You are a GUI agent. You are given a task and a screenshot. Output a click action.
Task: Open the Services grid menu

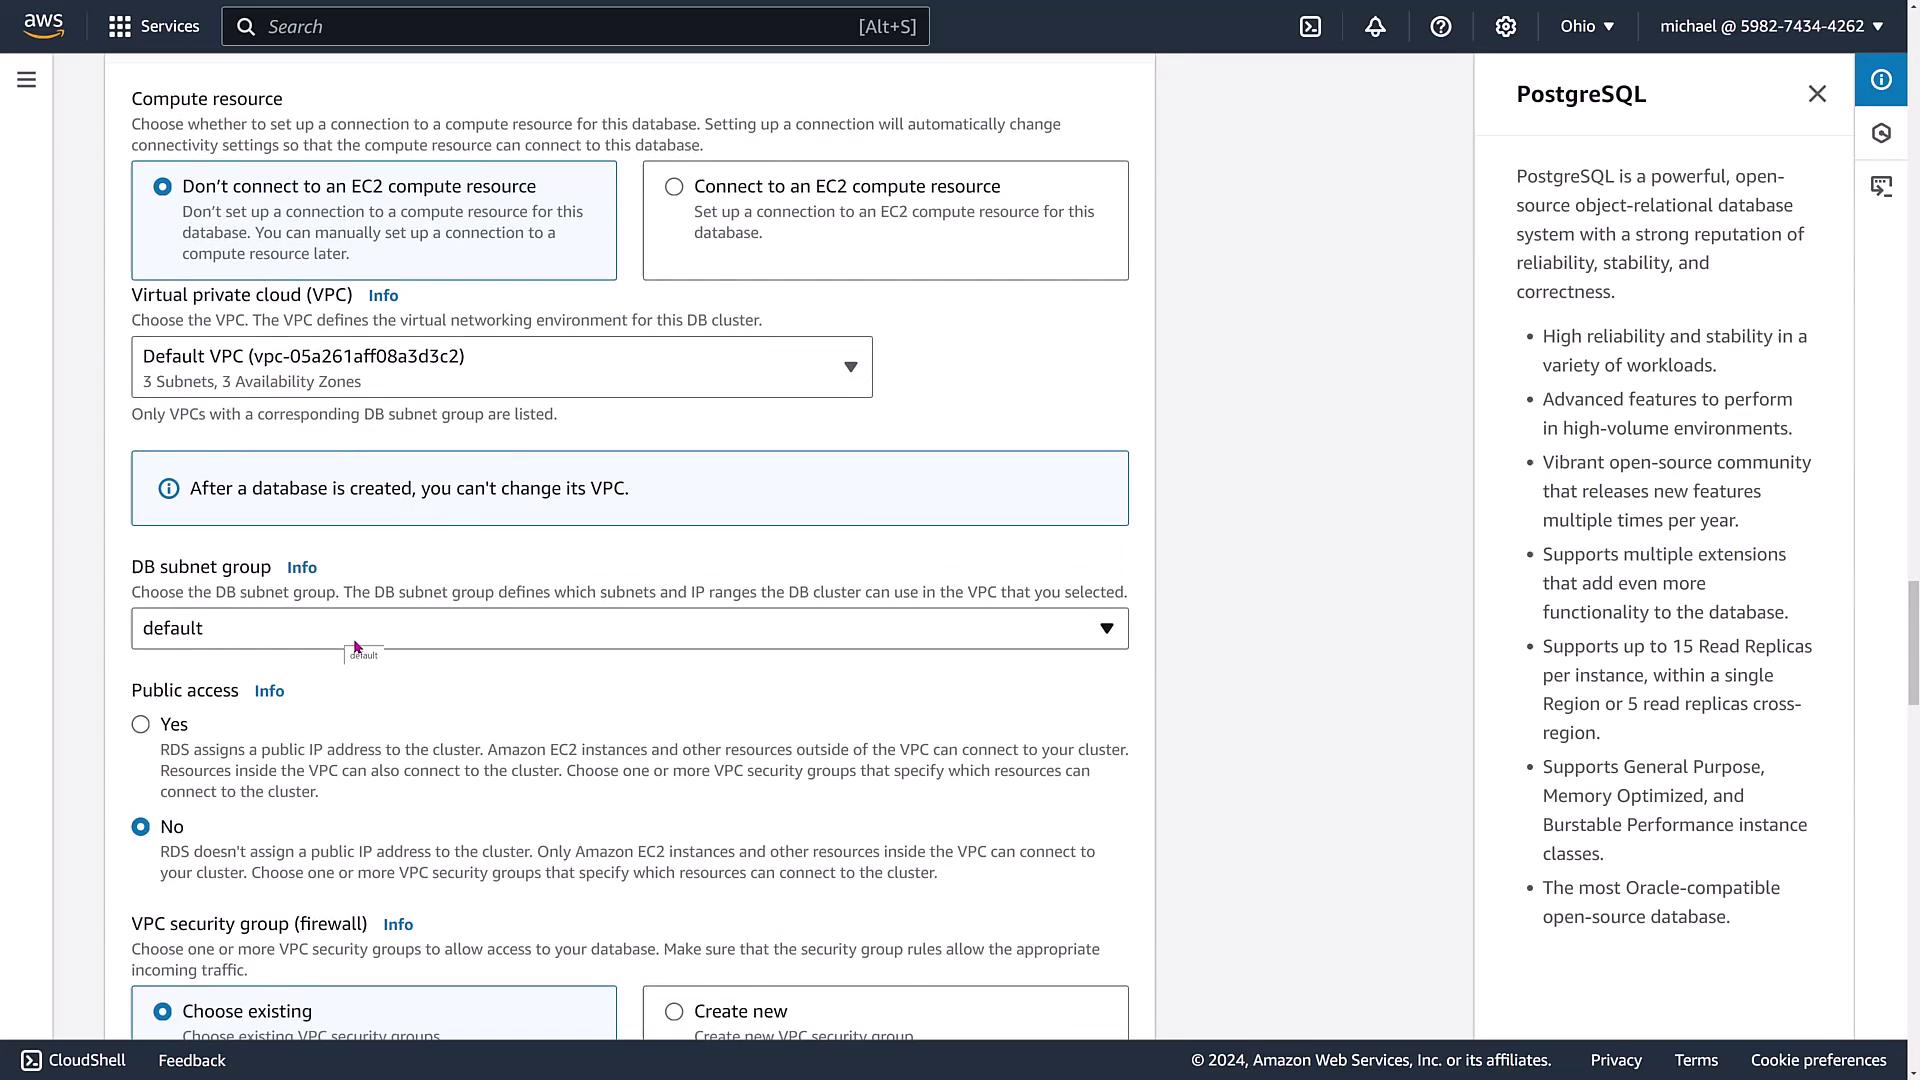coord(154,27)
